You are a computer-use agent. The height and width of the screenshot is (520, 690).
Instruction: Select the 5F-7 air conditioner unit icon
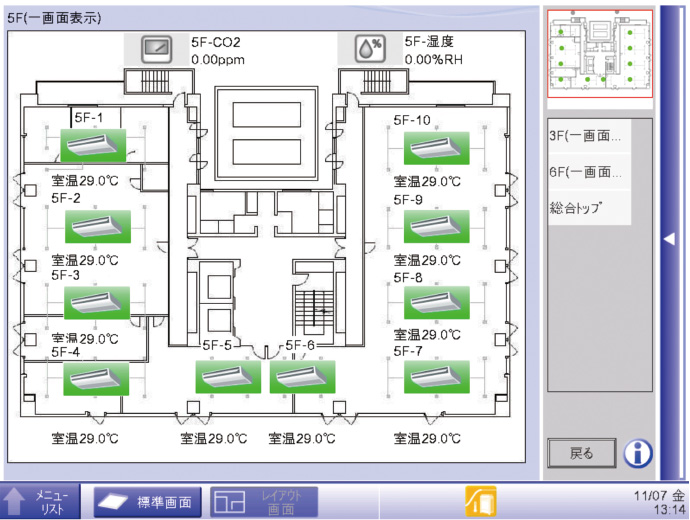click(x=437, y=377)
